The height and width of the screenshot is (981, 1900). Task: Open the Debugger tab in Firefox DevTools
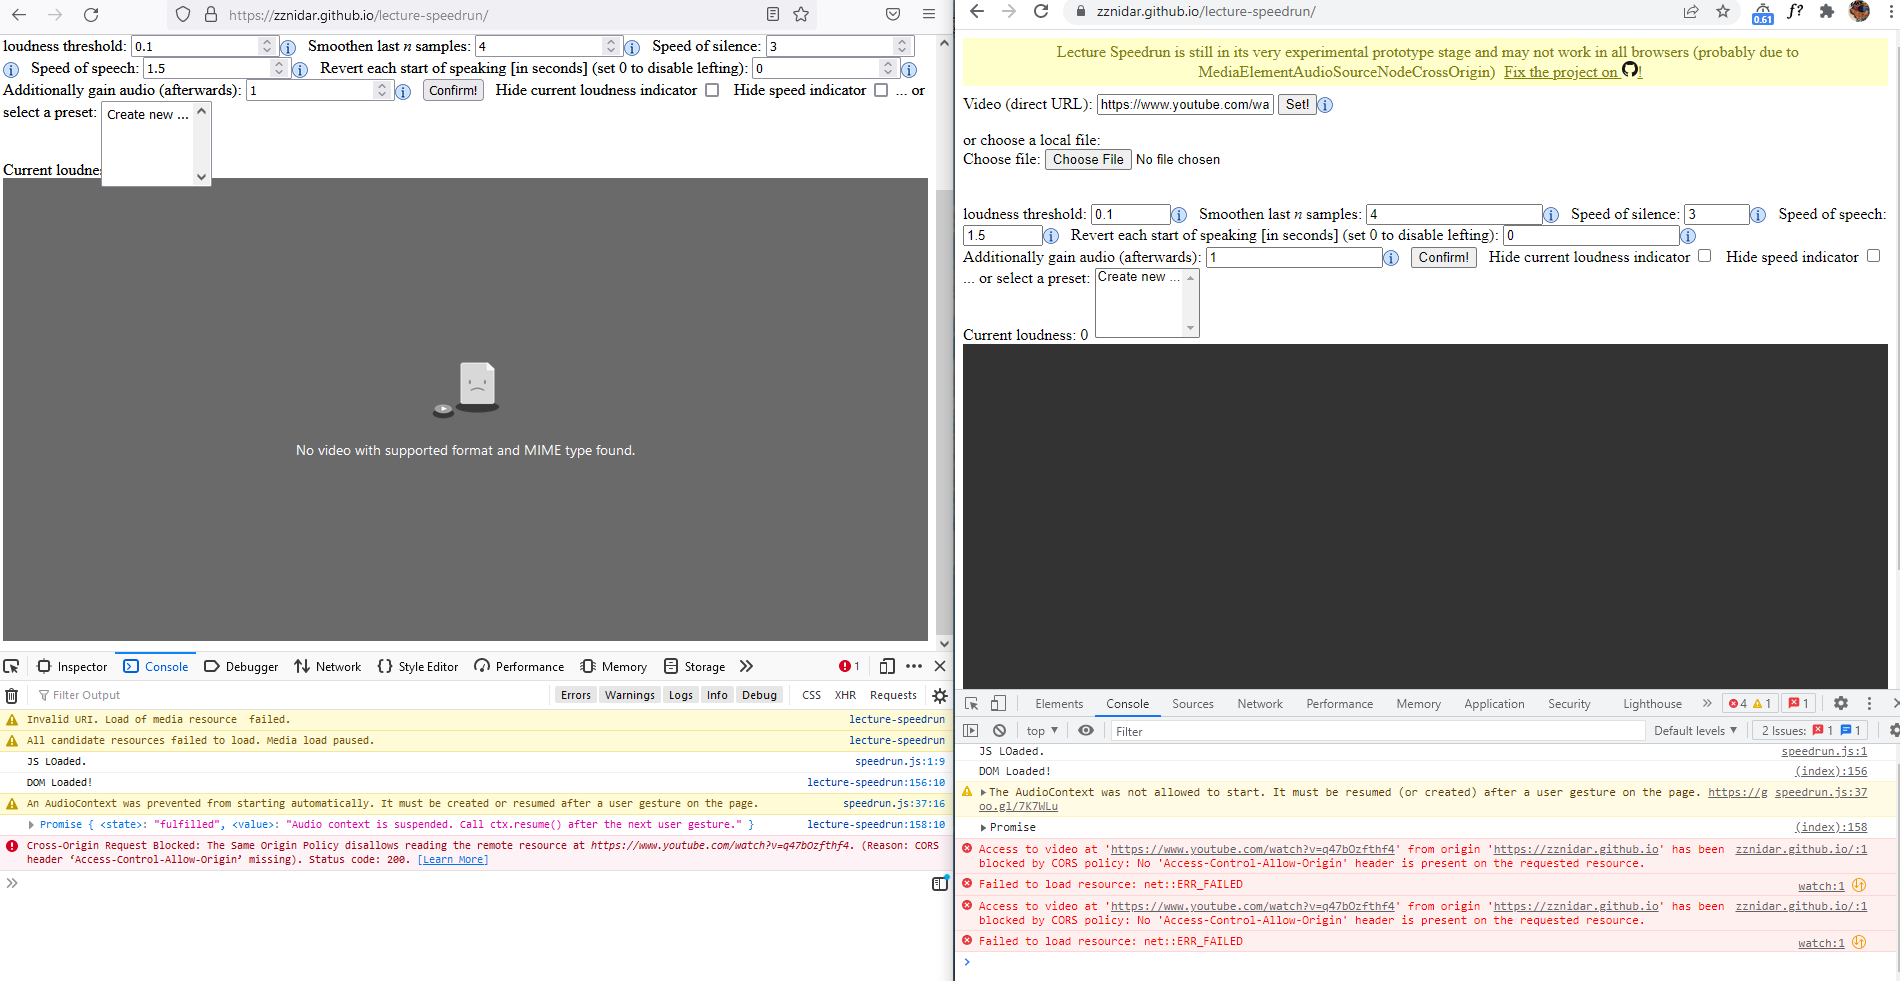(x=241, y=666)
